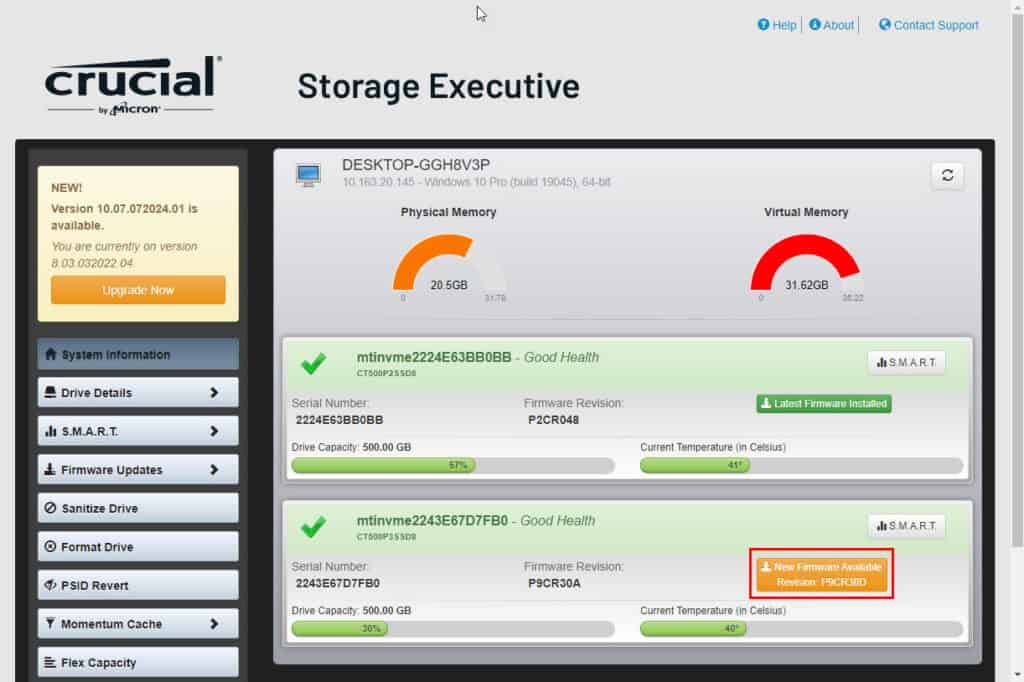The height and width of the screenshot is (682, 1024).
Task: Click the green checkmark of drive mtinvme2243E67D7FB0
Action: [313, 526]
